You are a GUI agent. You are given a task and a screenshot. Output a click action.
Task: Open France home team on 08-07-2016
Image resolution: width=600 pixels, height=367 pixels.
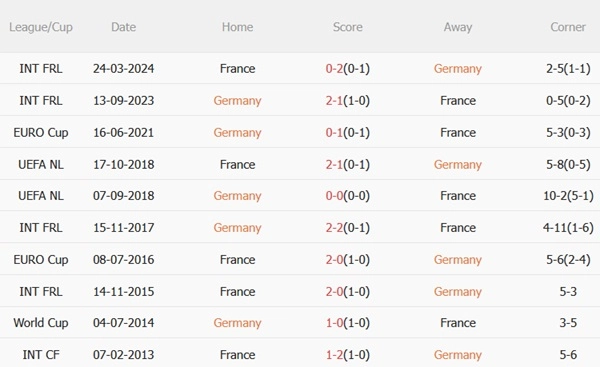coord(237,259)
